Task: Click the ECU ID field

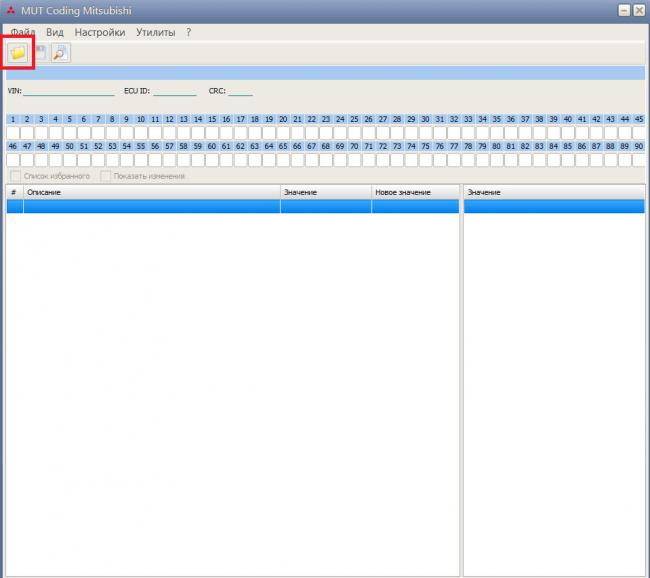Action: (x=175, y=91)
